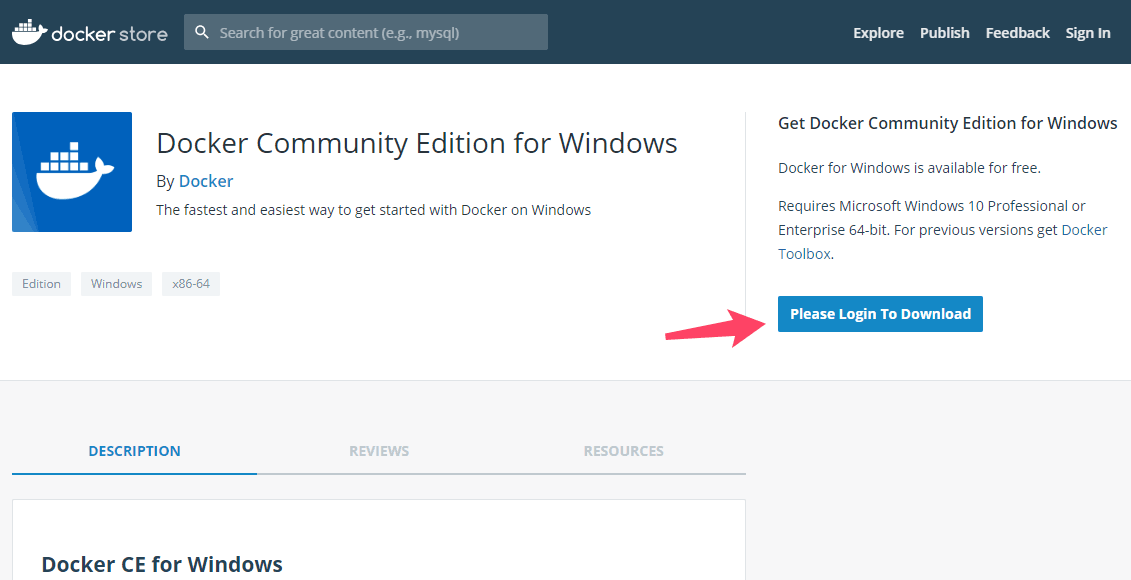Screen dimensions: 1131x580
Task: Click Sign In in the header
Action: 1088,32
